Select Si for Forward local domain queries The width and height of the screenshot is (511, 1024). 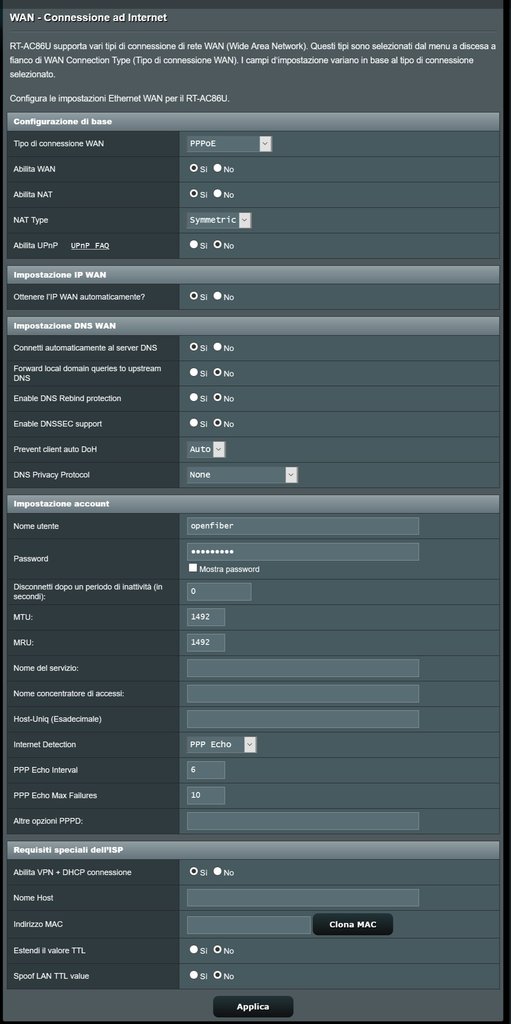pyautogui.click(x=193, y=373)
